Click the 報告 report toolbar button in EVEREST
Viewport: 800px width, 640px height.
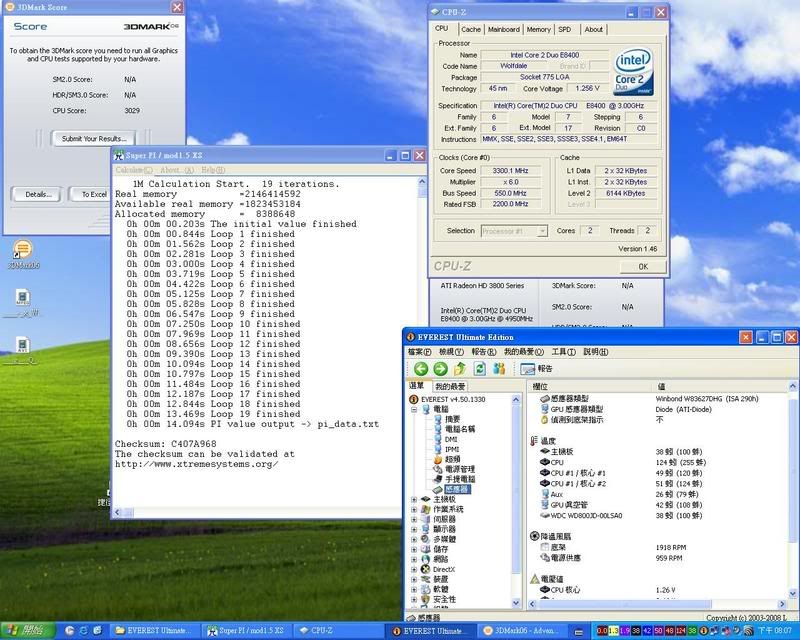(536, 369)
